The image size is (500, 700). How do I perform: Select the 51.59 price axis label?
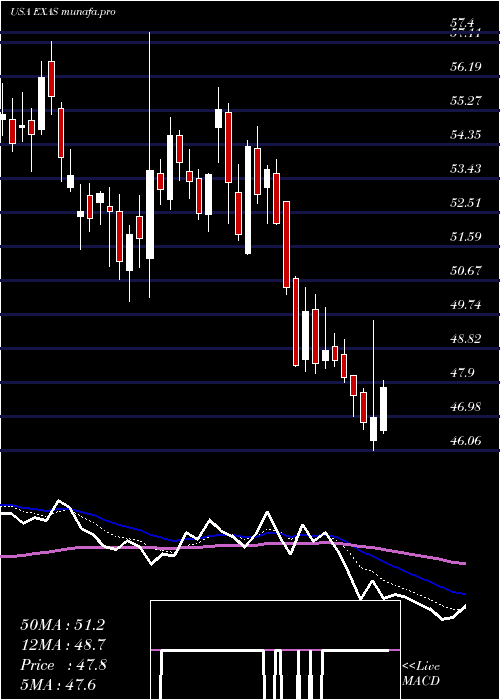pyautogui.click(x=466, y=237)
